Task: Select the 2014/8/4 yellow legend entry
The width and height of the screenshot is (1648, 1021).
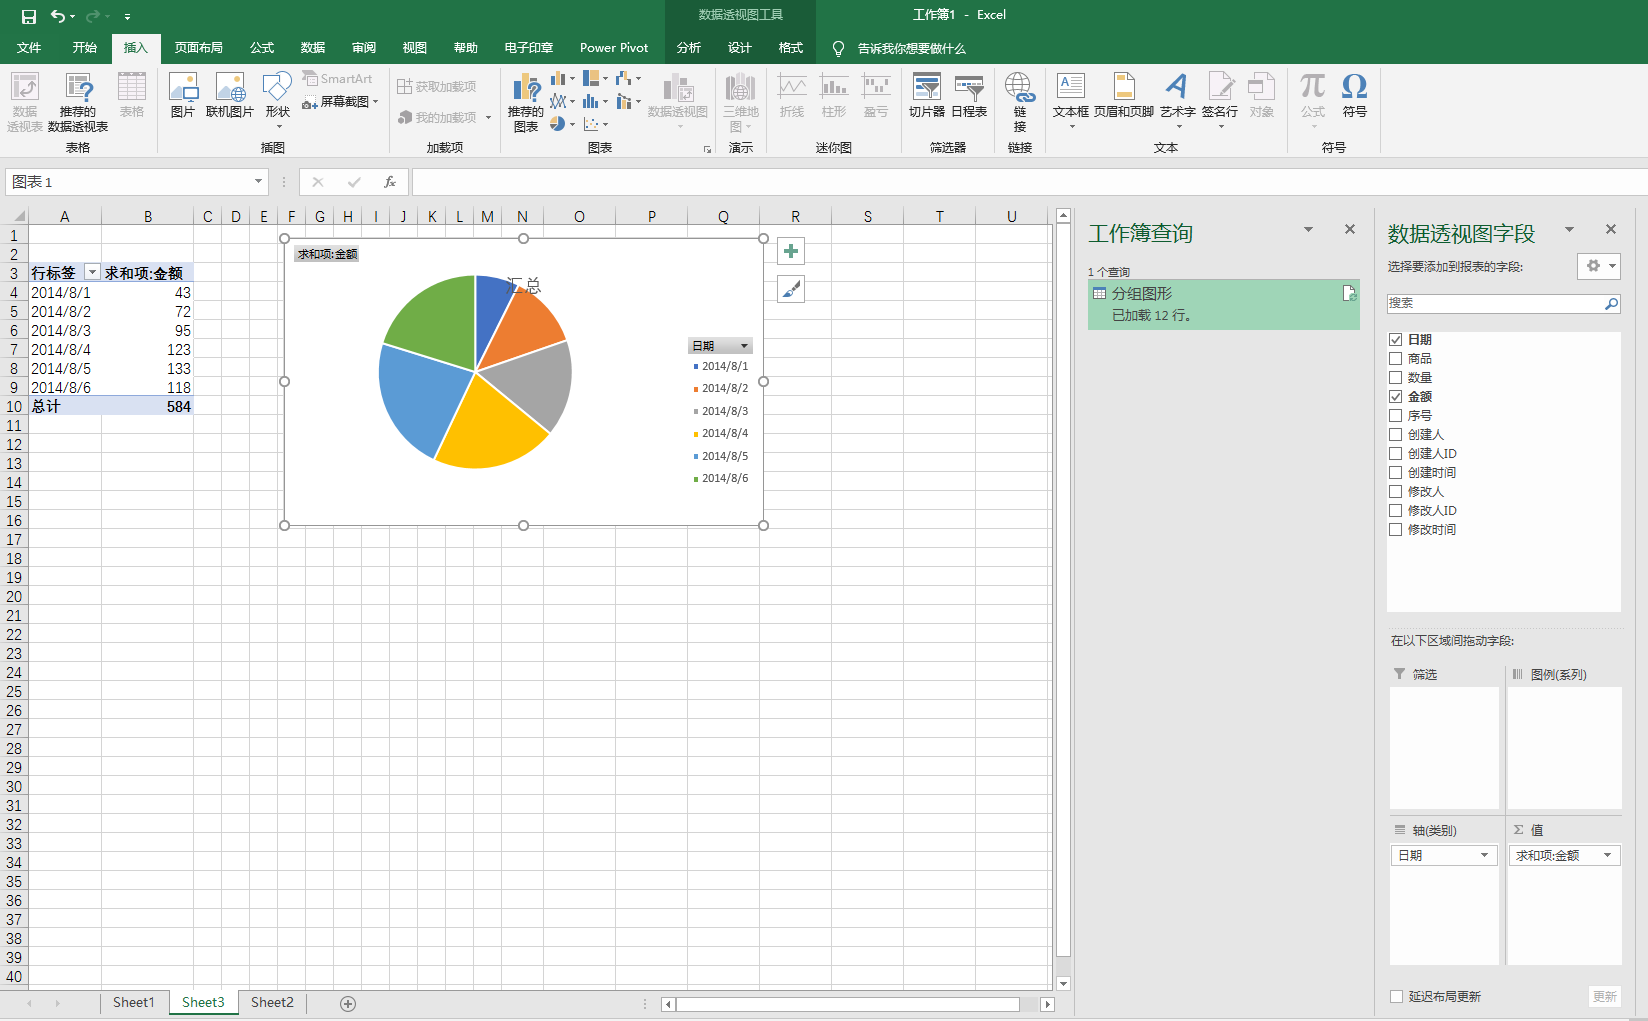Action: point(721,434)
